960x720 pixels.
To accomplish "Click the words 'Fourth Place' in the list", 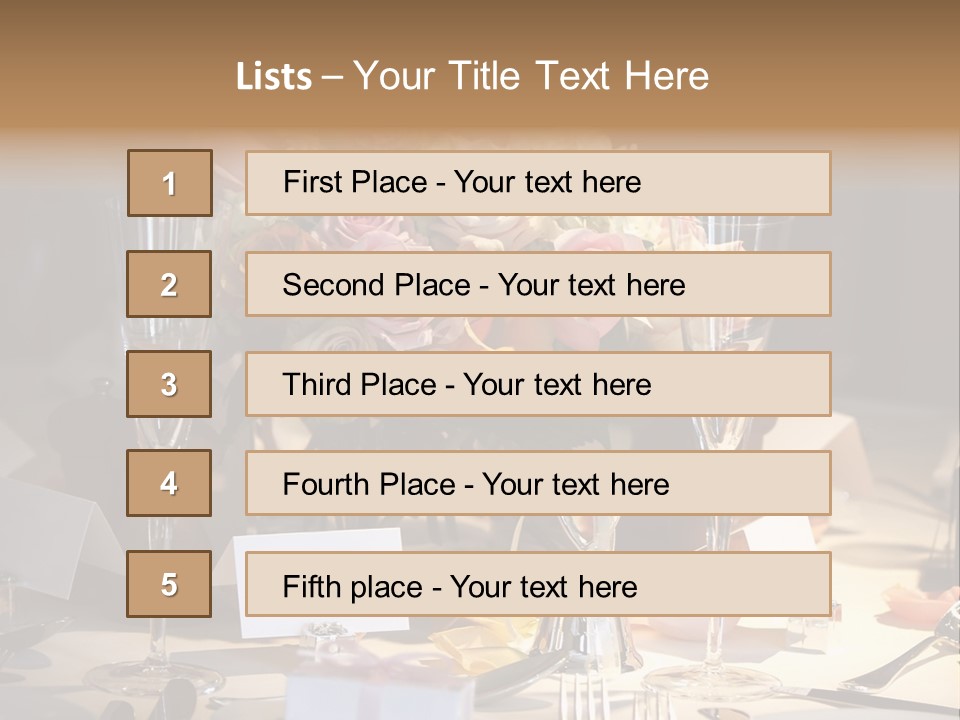I will coord(369,484).
